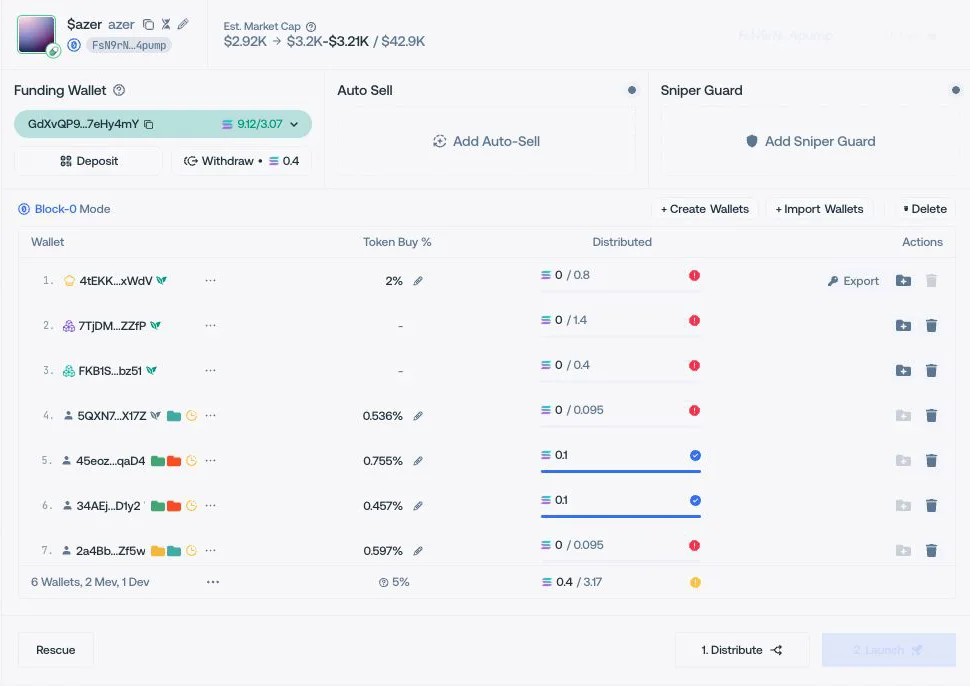970x686 pixels.
Task: Toggle Block-0 Mode
Action: pos(64,209)
